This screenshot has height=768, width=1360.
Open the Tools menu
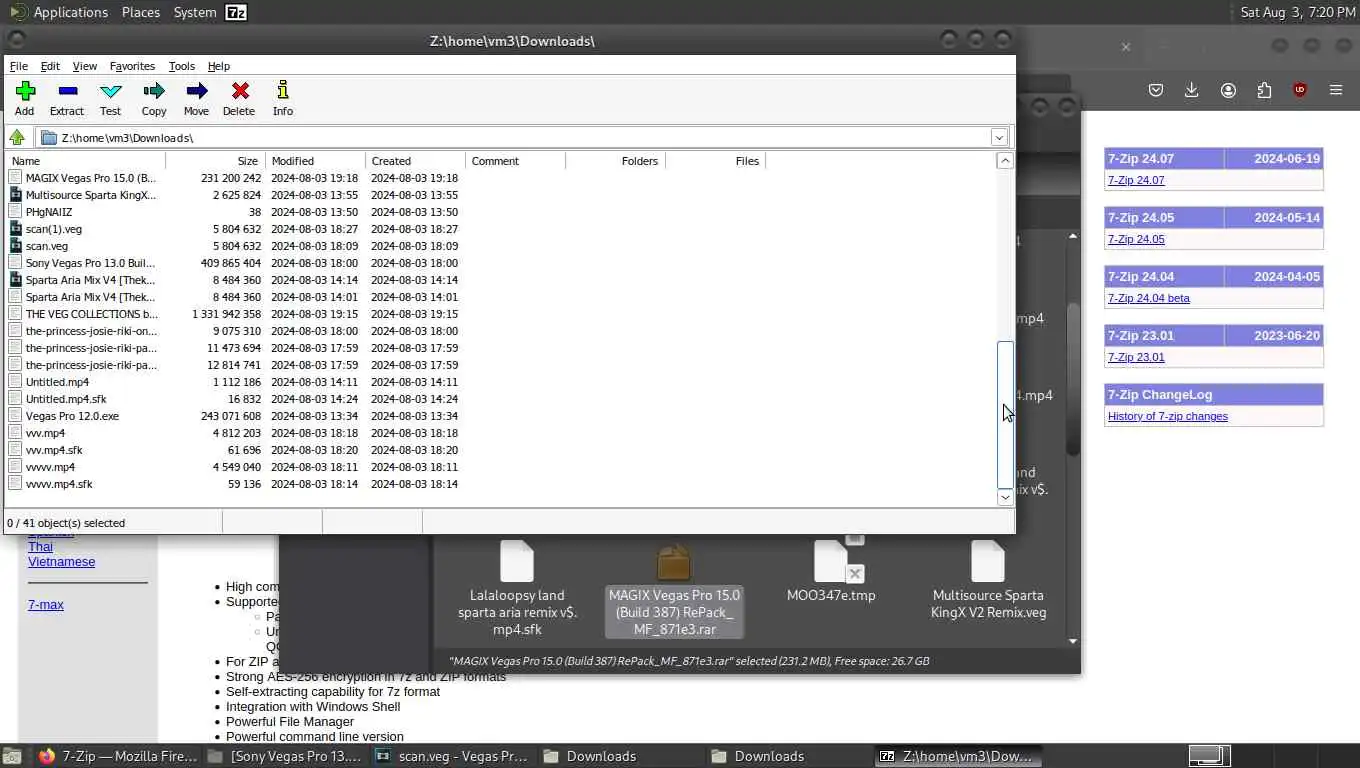click(182, 66)
